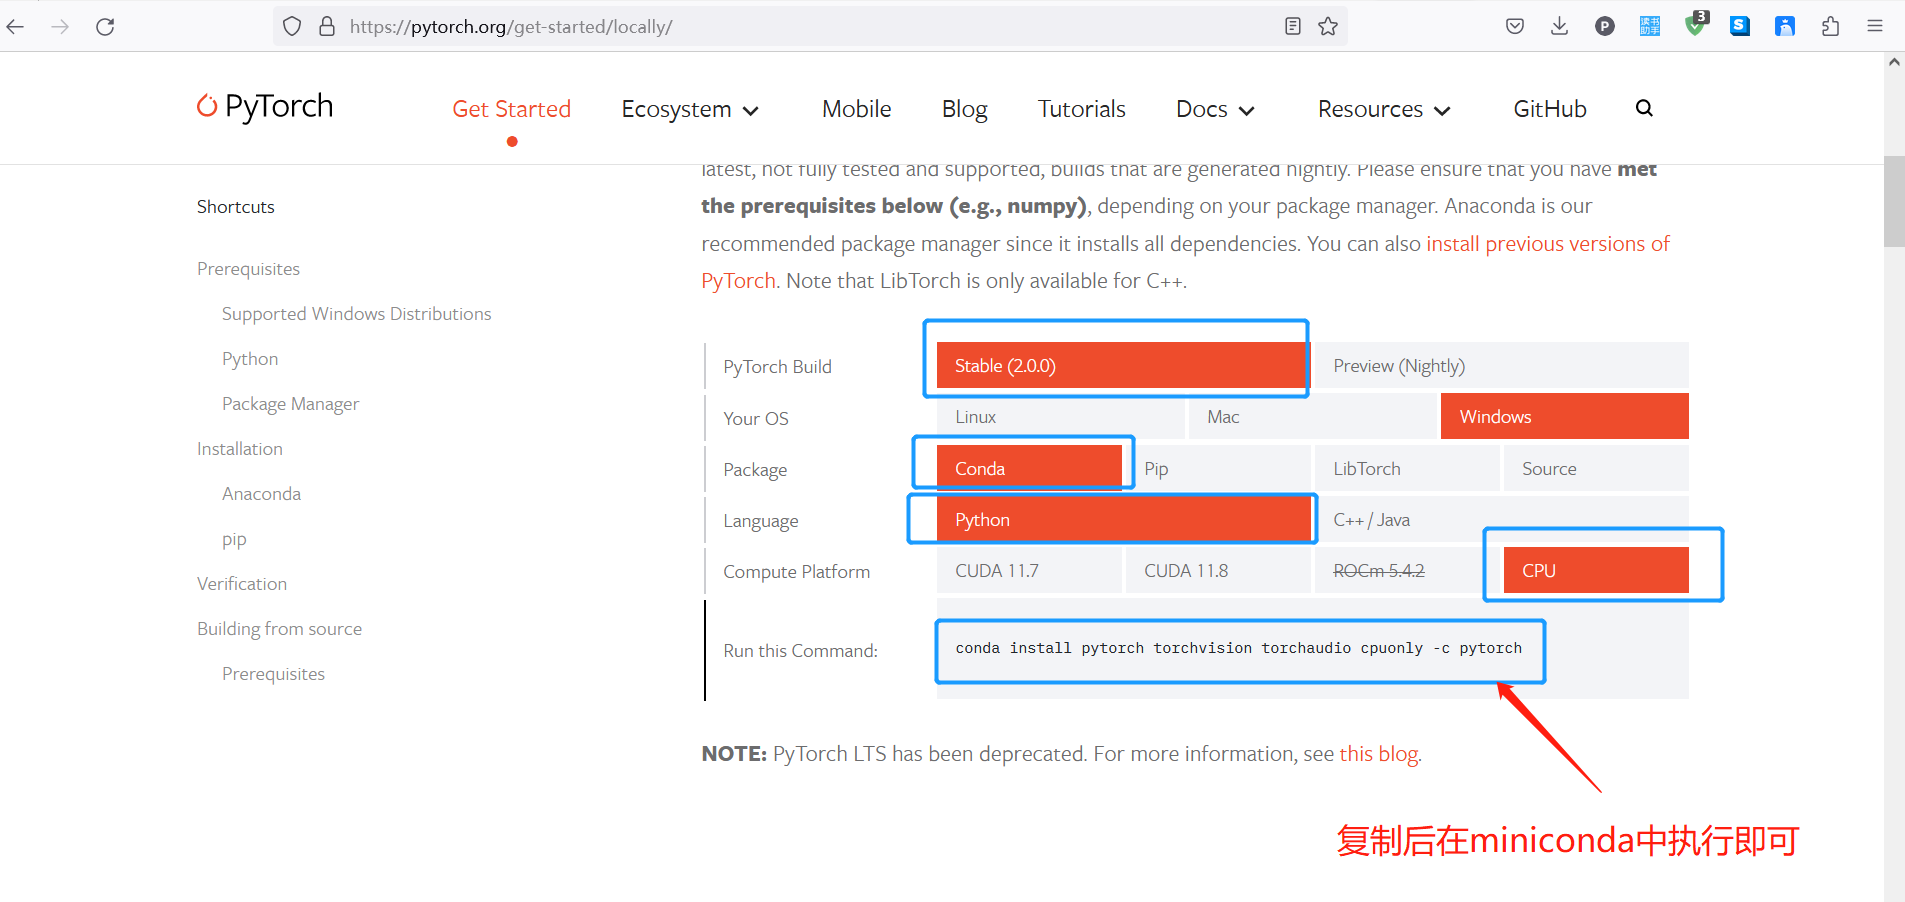The image size is (1905, 902).
Task: Click the conda install command text
Action: [1238, 648]
